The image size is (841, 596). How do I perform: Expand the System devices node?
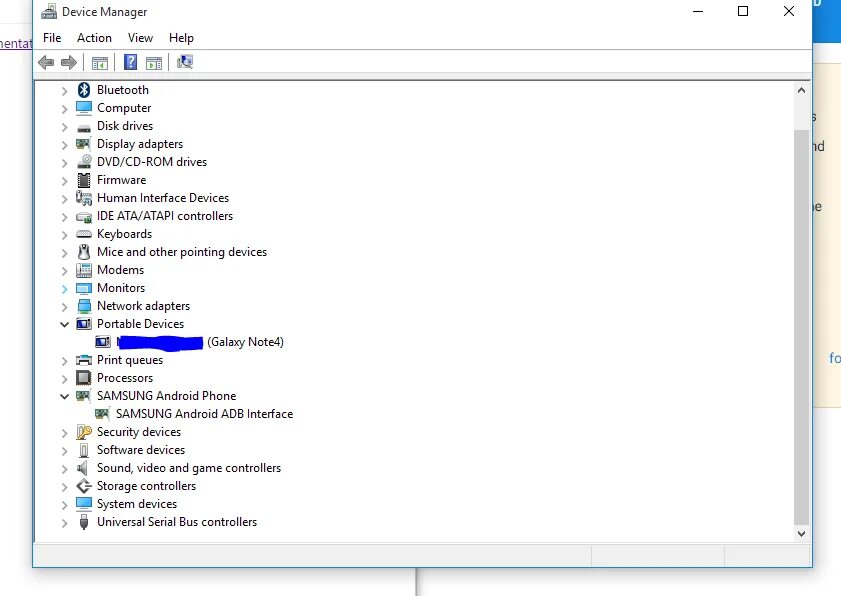coord(64,505)
